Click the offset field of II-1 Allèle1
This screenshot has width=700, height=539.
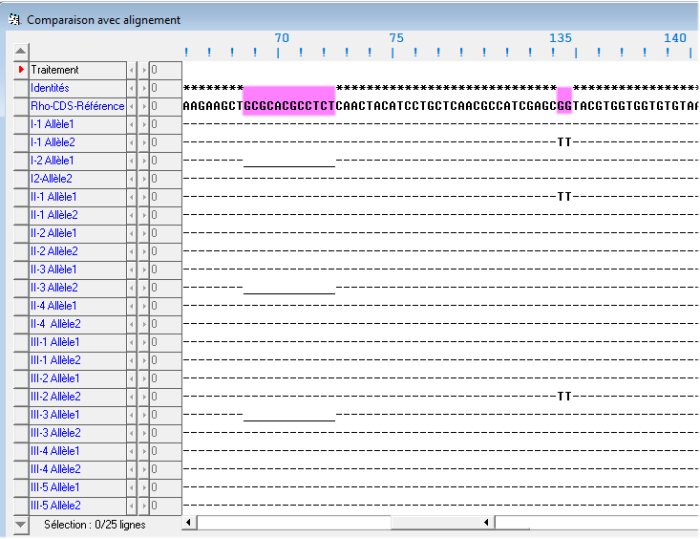pyautogui.click(x=165, y=197)
